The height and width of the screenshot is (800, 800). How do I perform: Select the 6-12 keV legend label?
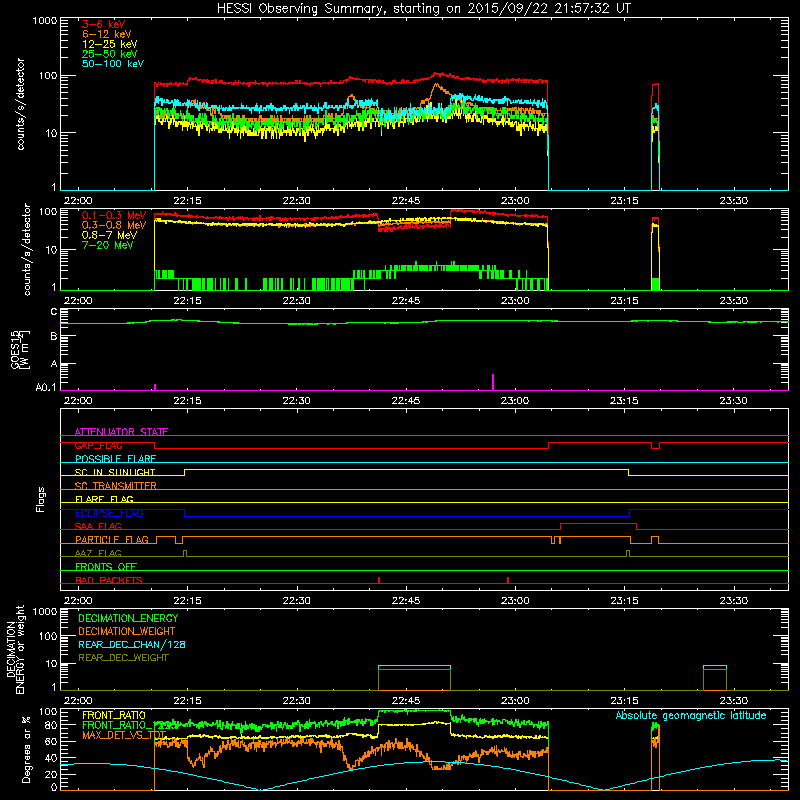[107, 34]
